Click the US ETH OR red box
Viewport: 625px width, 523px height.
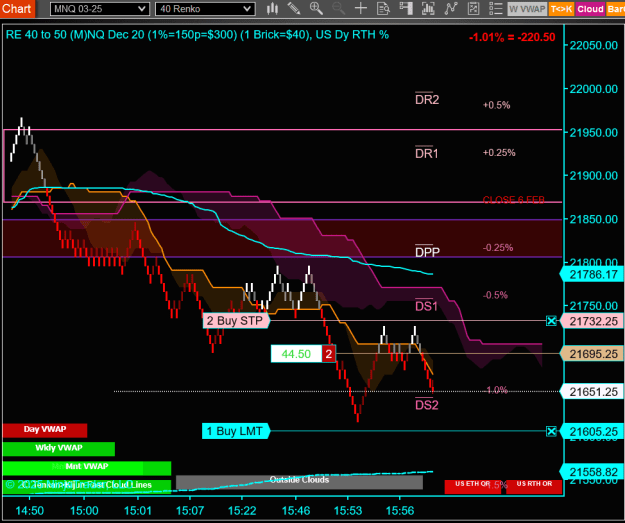click(x=473, y=486)
